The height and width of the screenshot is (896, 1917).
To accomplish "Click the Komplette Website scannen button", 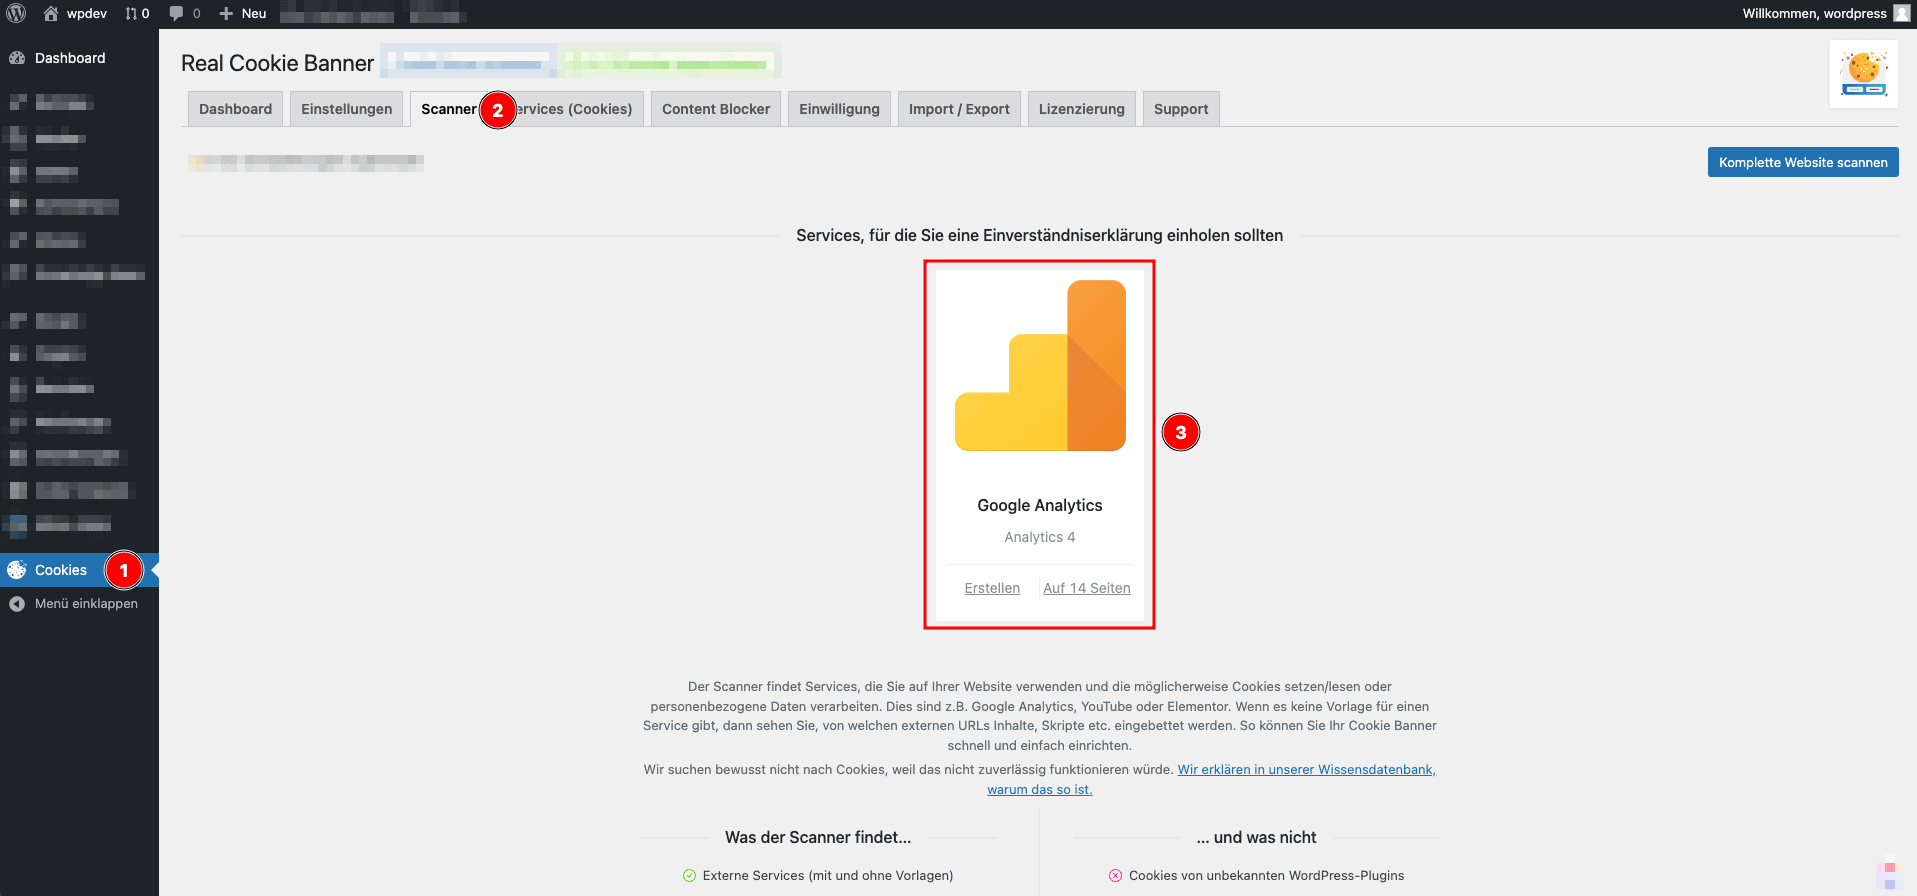I will [1802, 162].
